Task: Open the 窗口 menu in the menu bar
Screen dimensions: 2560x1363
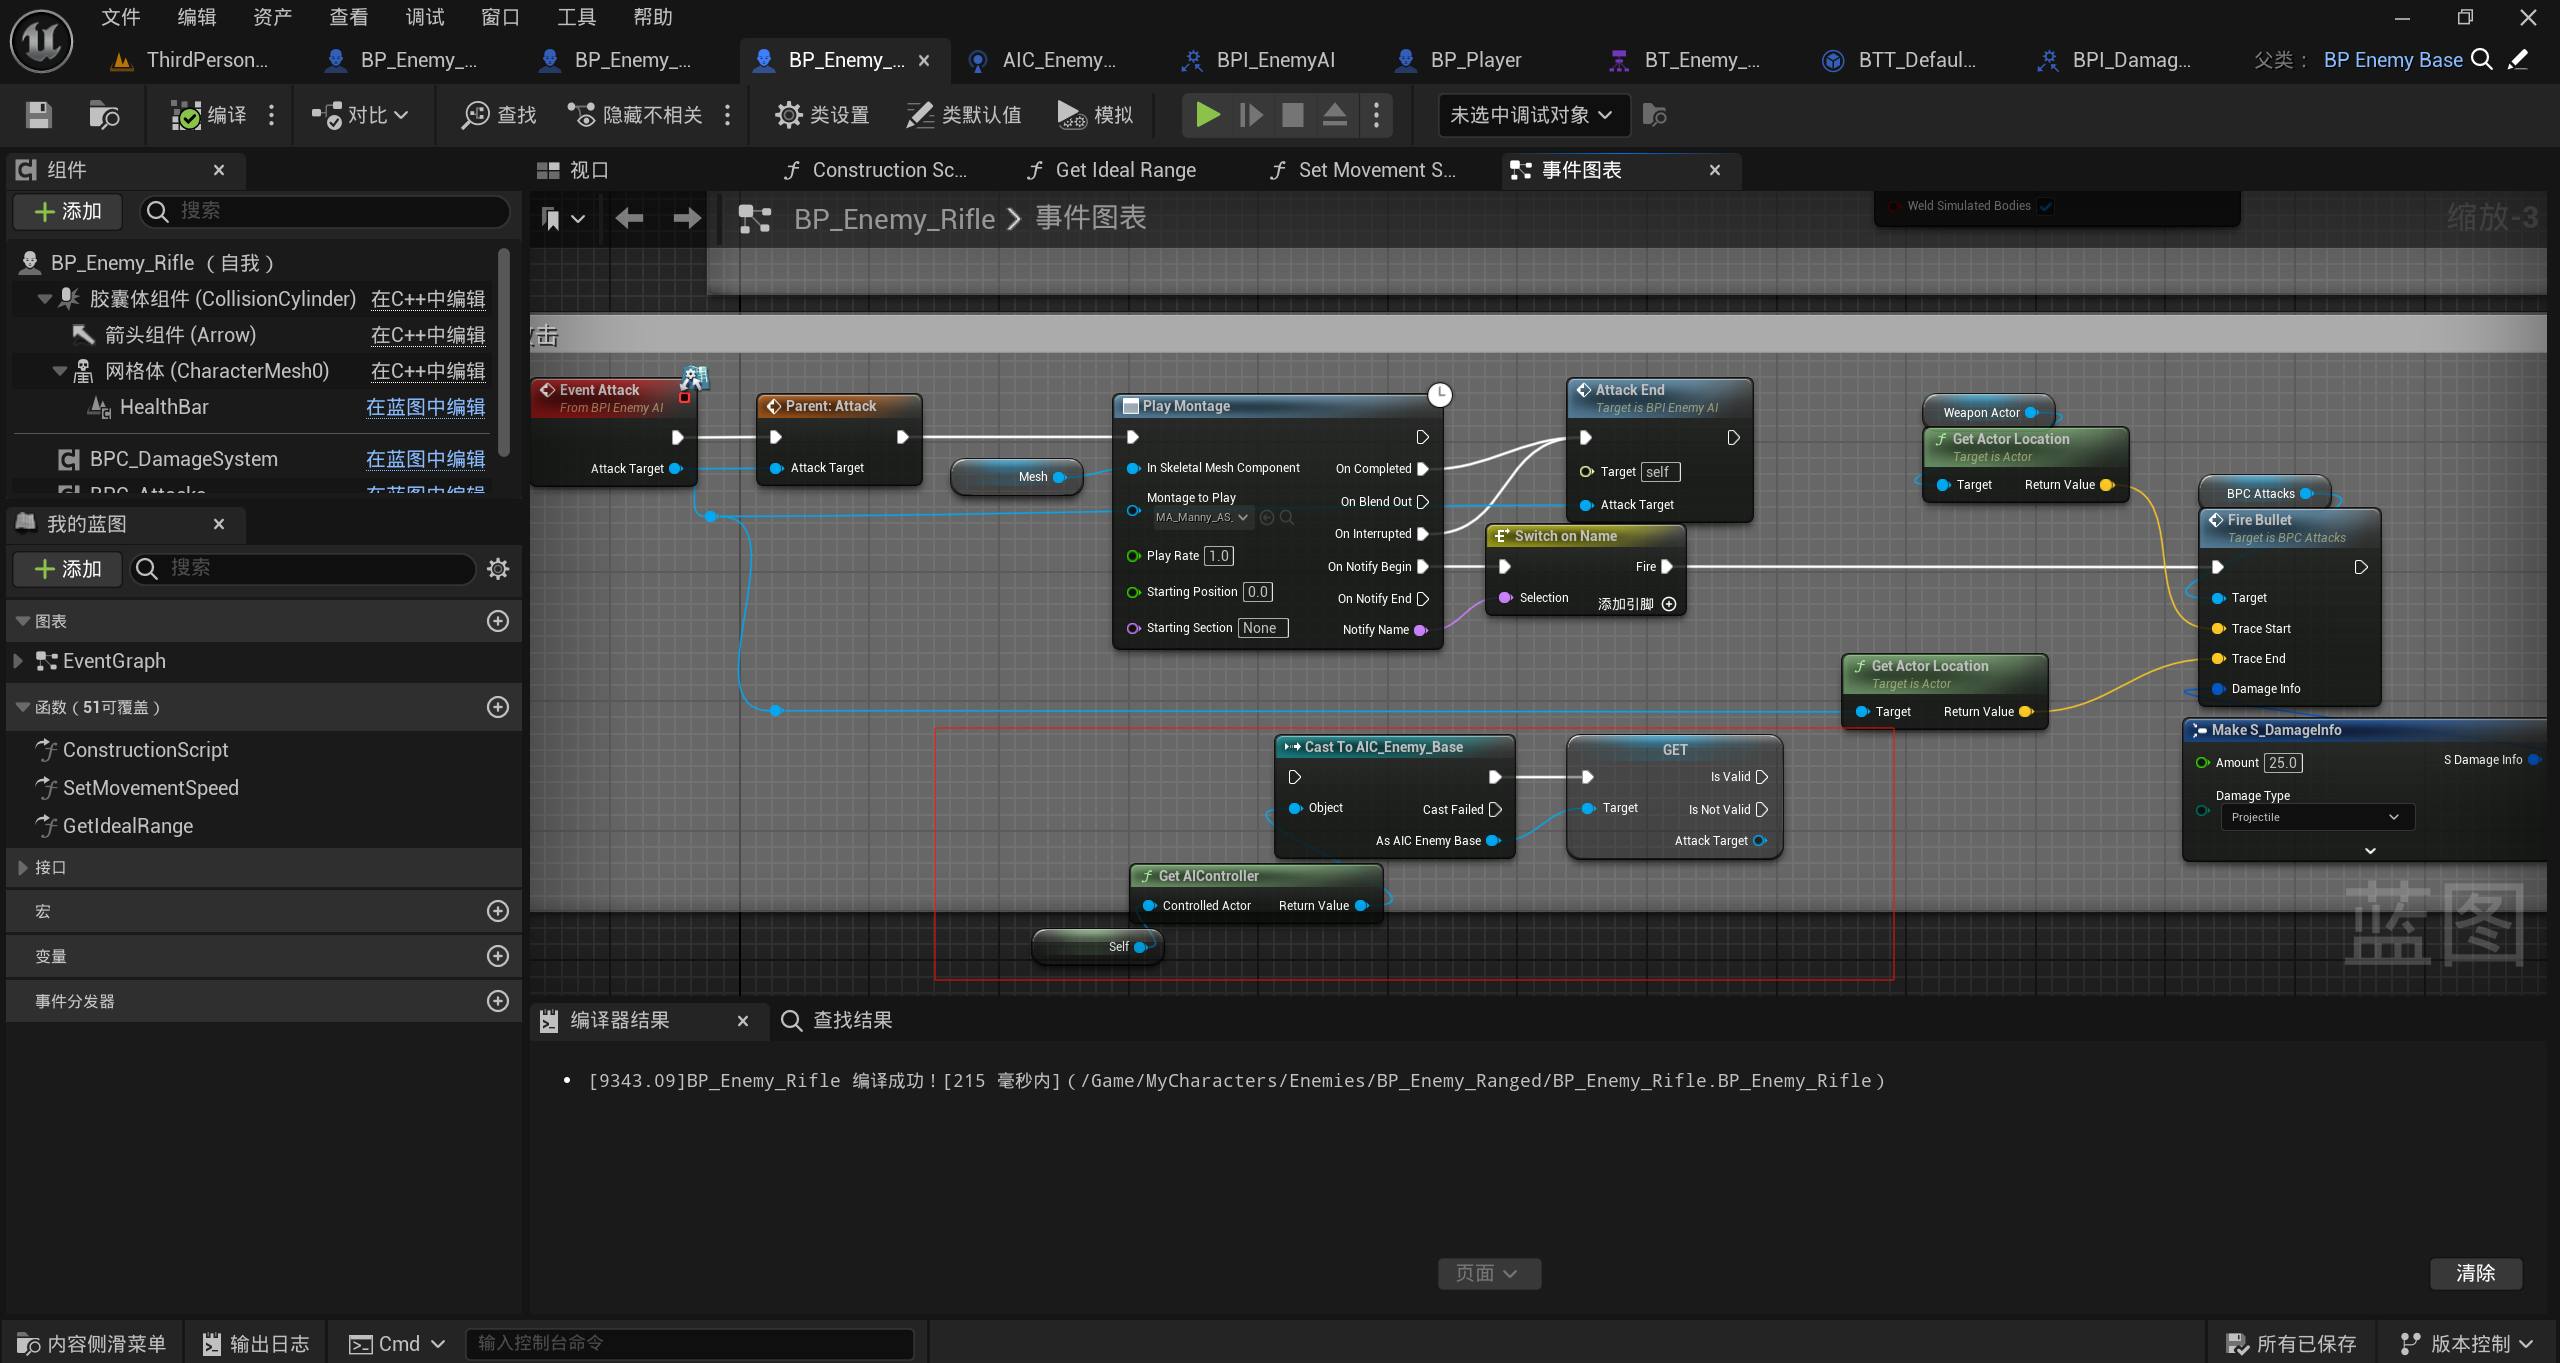Action: point(499,17)
